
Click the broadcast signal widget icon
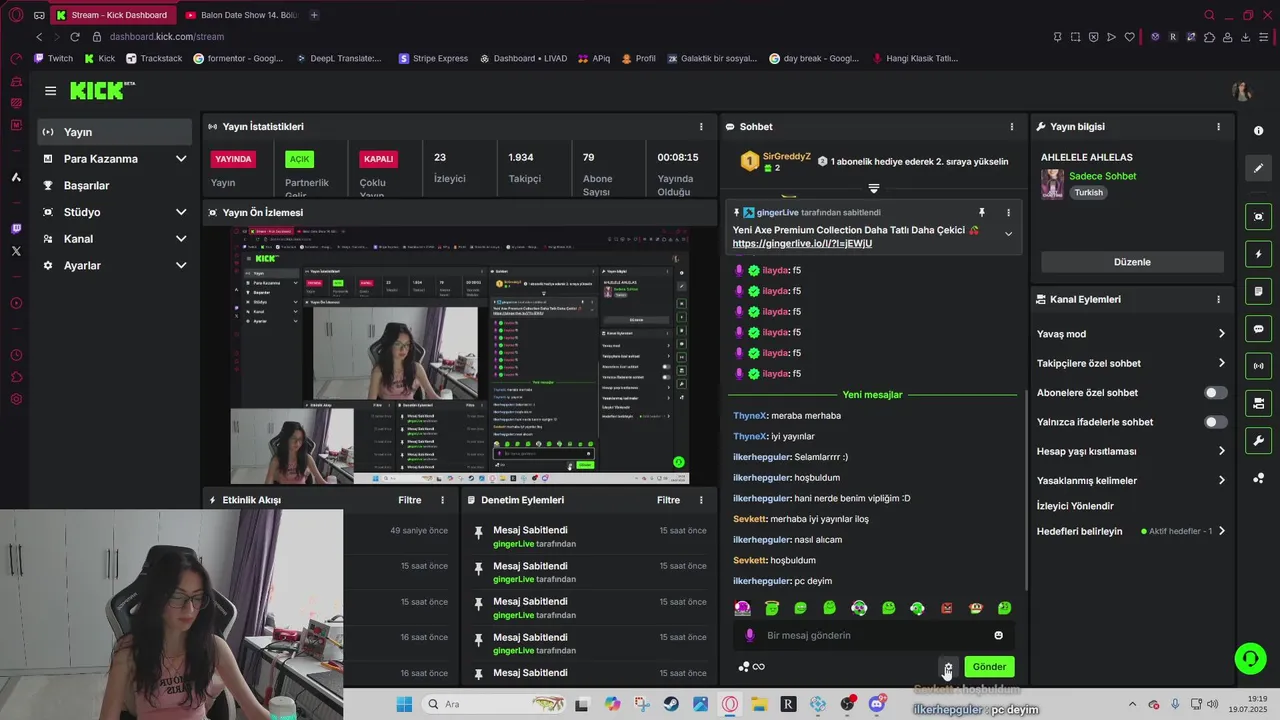[x=1258, y=366]
